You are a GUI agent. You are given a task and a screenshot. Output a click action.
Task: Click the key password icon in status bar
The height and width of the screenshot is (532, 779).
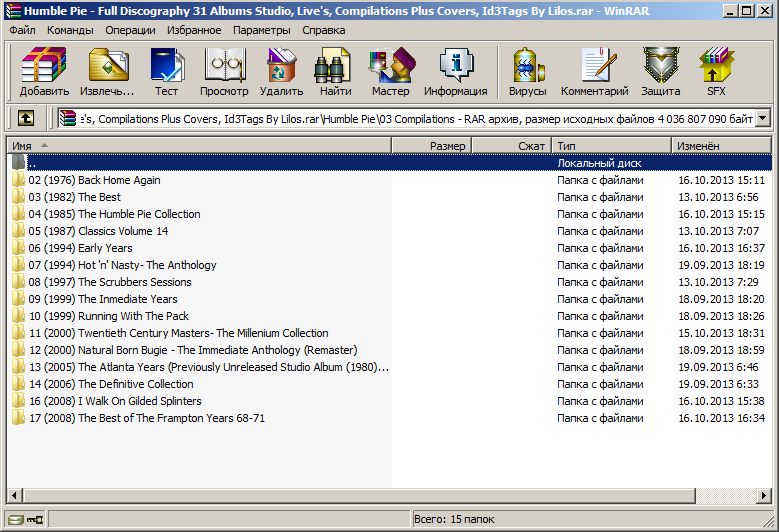click(35, 520)
